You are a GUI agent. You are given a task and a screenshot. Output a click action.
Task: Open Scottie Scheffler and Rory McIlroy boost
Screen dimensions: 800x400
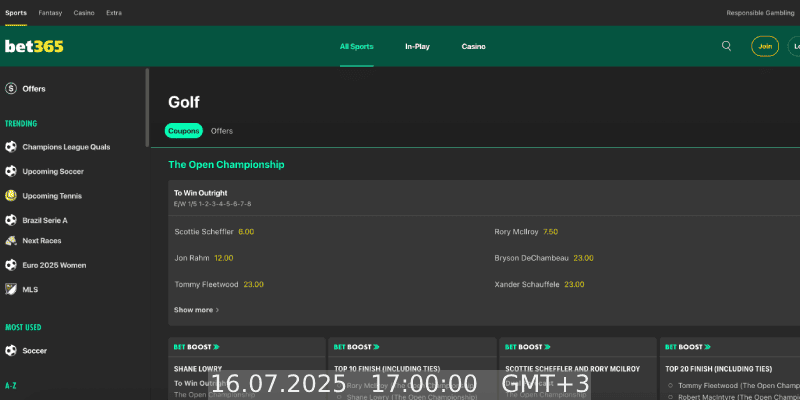tap(578, 368)
